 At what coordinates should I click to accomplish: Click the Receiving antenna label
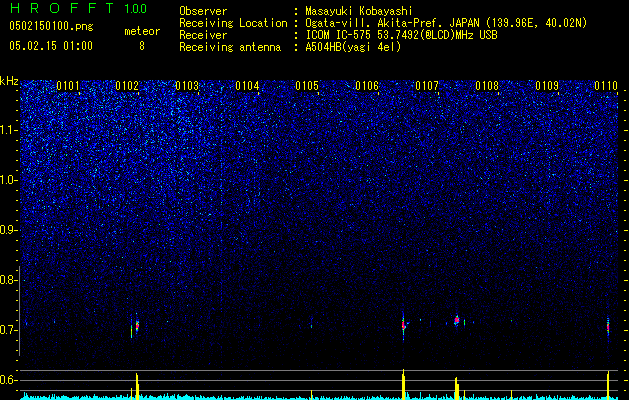(230, 47)
